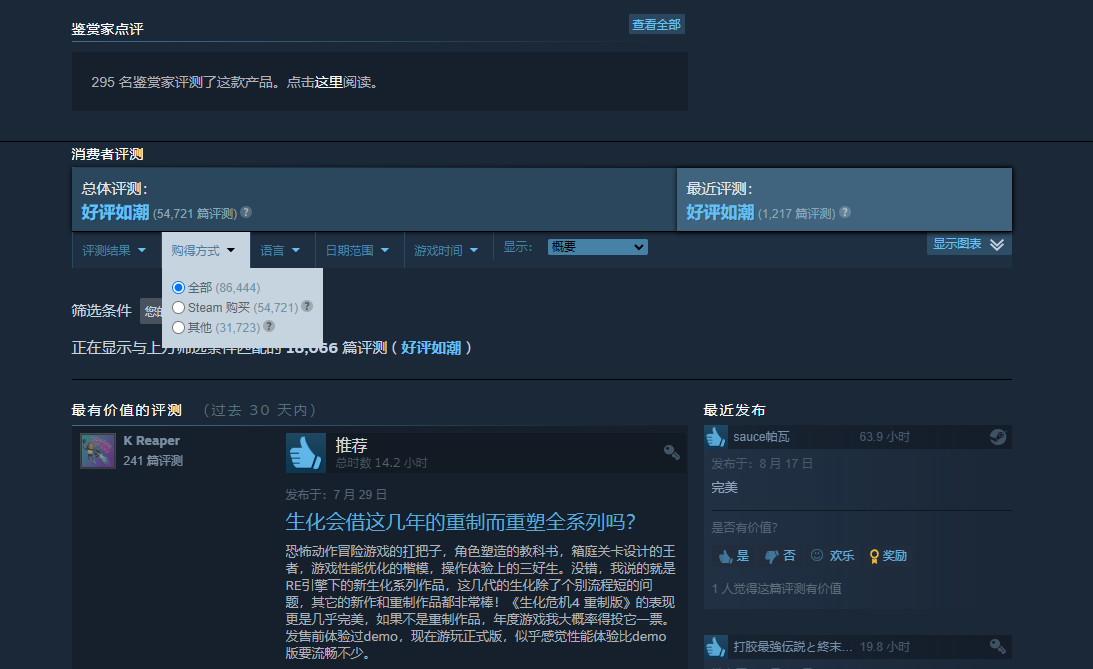Click the 查看全部 curator reviews button
This screenshot has height=669, width=1093.
pyautogui.click(x=657, y=24)
